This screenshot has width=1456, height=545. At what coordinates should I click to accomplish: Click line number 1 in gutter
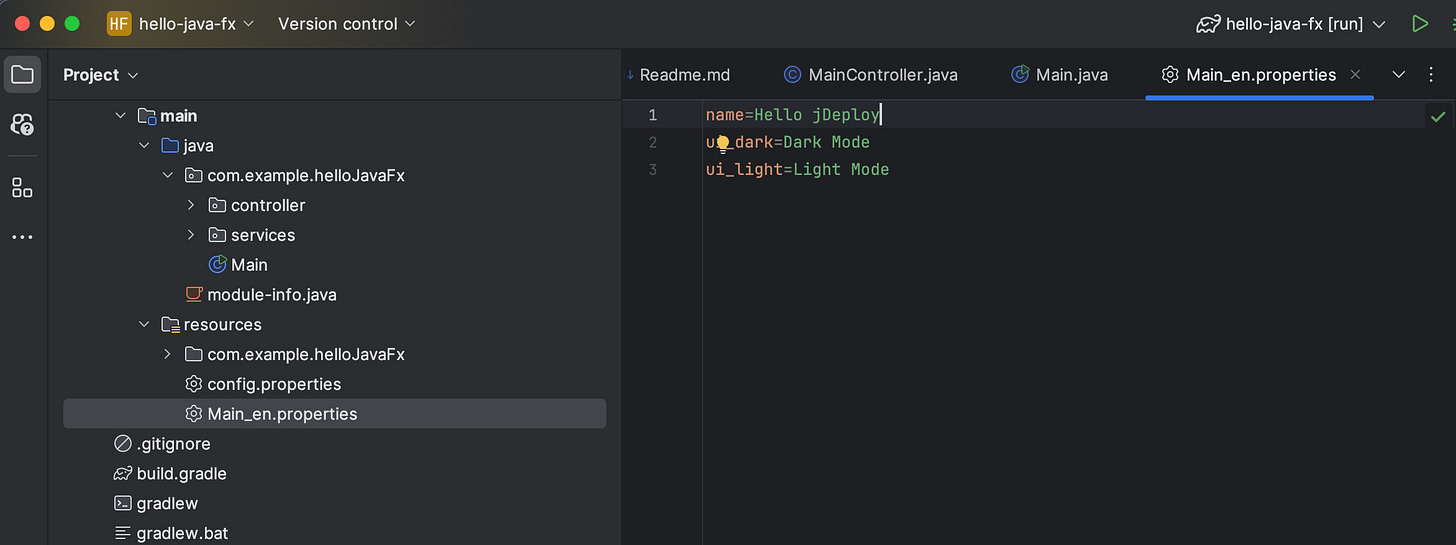652,116
